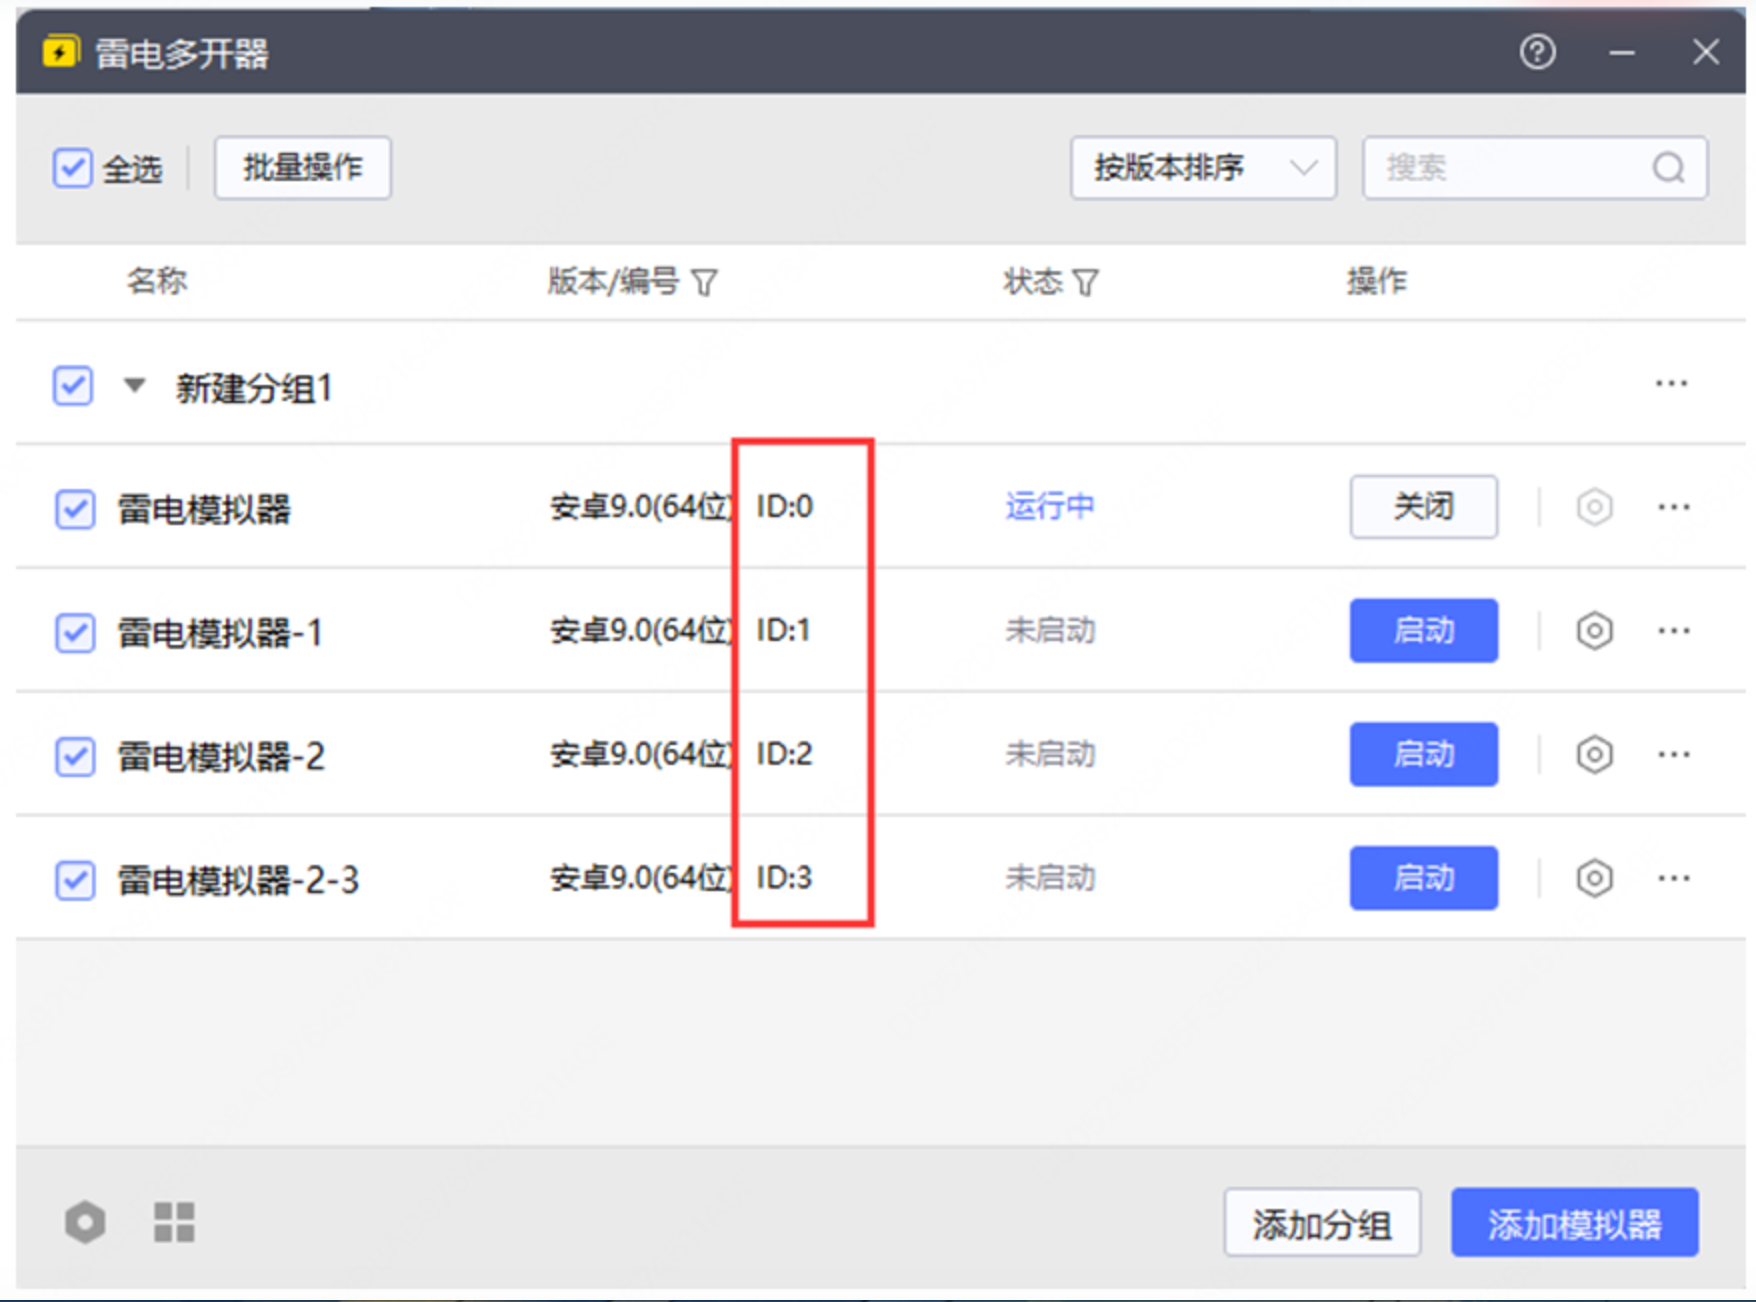Click the ID:1 label
The image size is (1756, 1302).
tap(783, 630)
